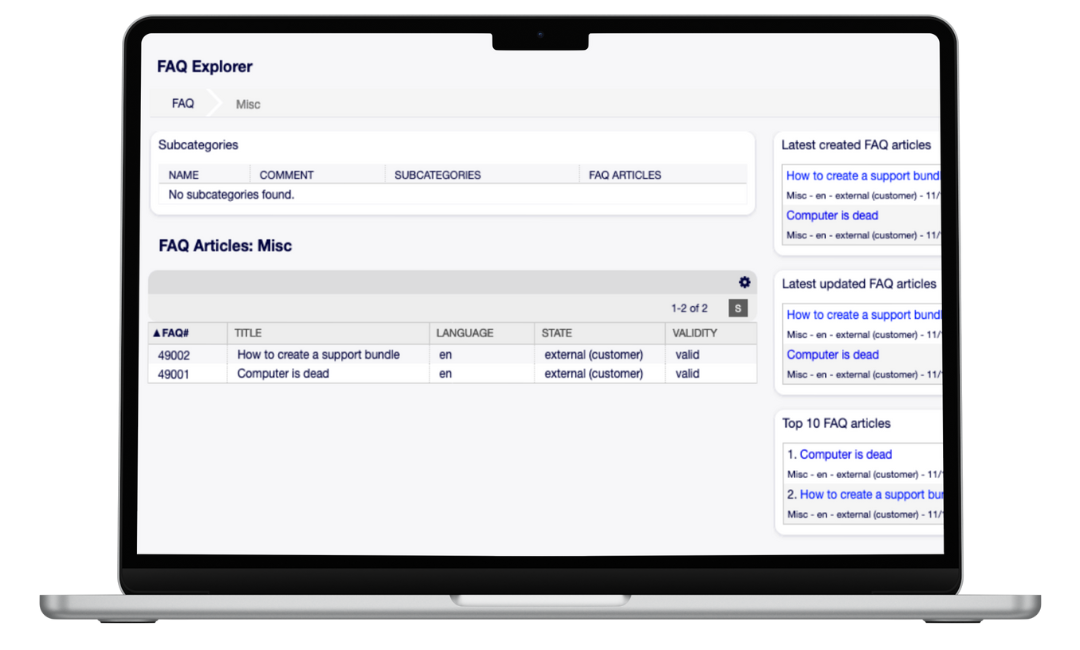The image size is (1080, 650).
Task: Open the article overview settings gear icon
Action: click(744, 282)
